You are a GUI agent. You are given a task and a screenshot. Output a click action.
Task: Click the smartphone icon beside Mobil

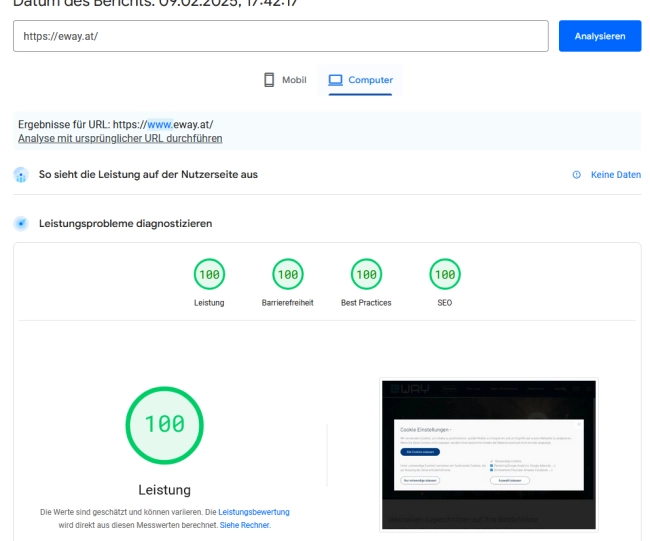[x=269, y=80]
